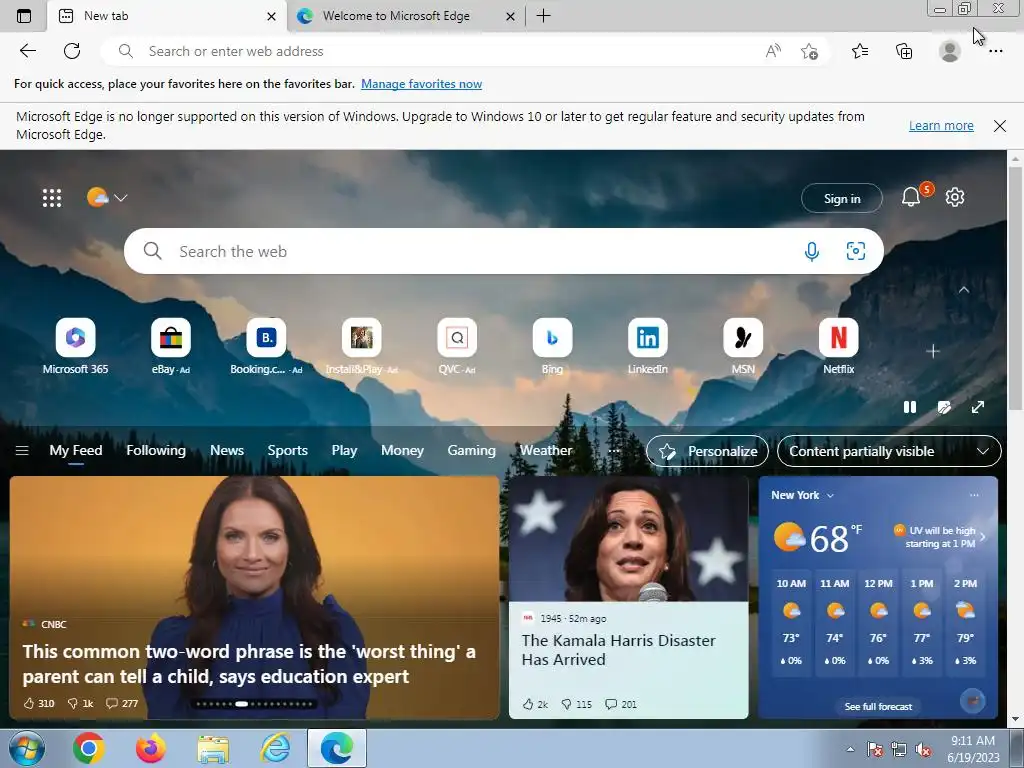Select the News feed tab
Image resolution: width=1024 pixels, height=768 pixels.
227,451
